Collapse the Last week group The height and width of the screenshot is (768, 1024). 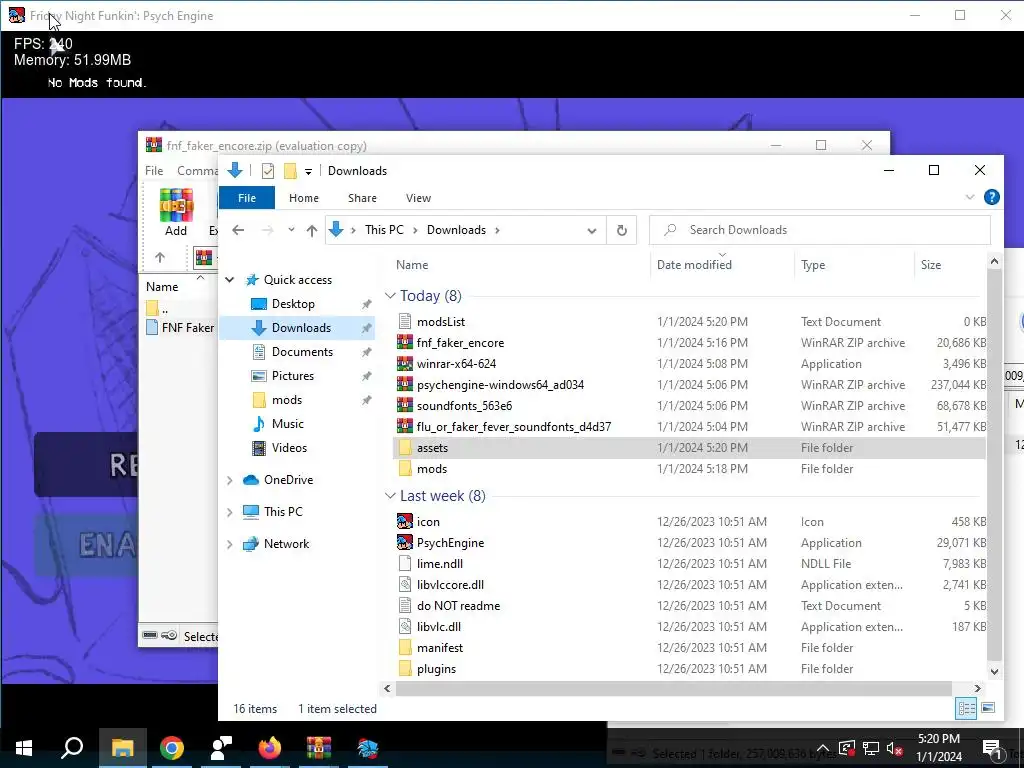coord(390,496)
